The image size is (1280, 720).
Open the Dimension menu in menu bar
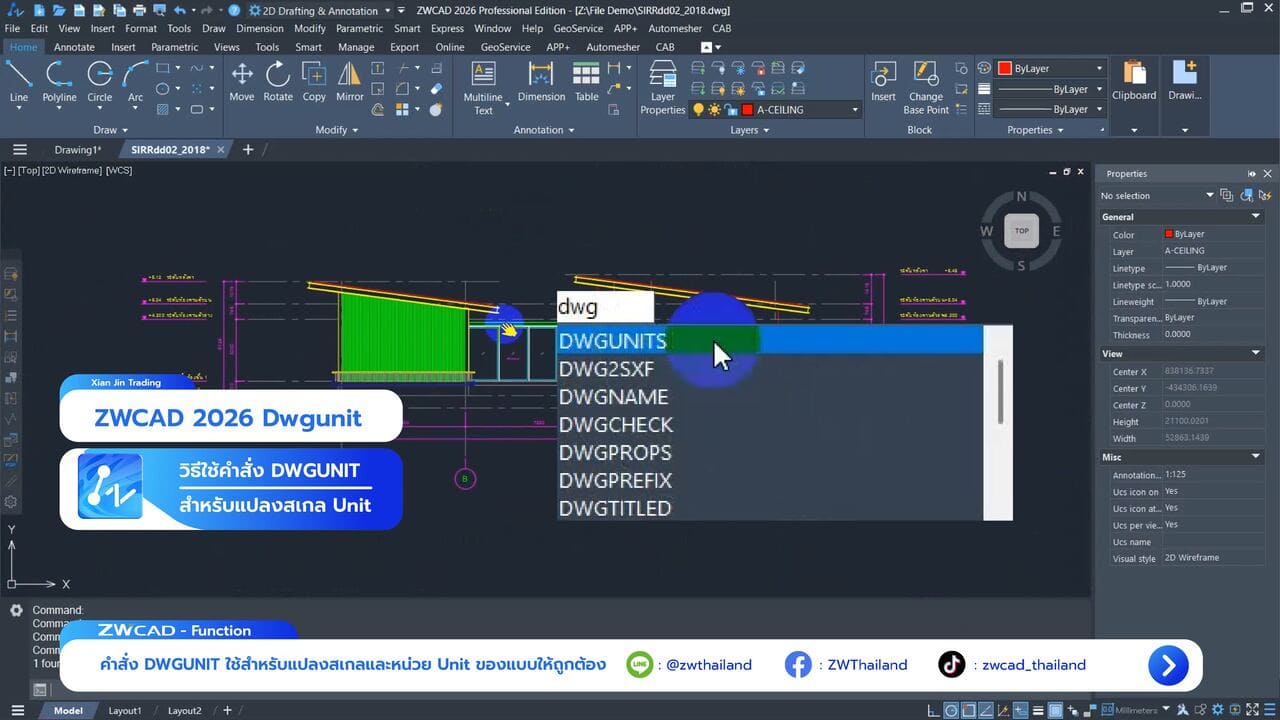coord(259,29)
